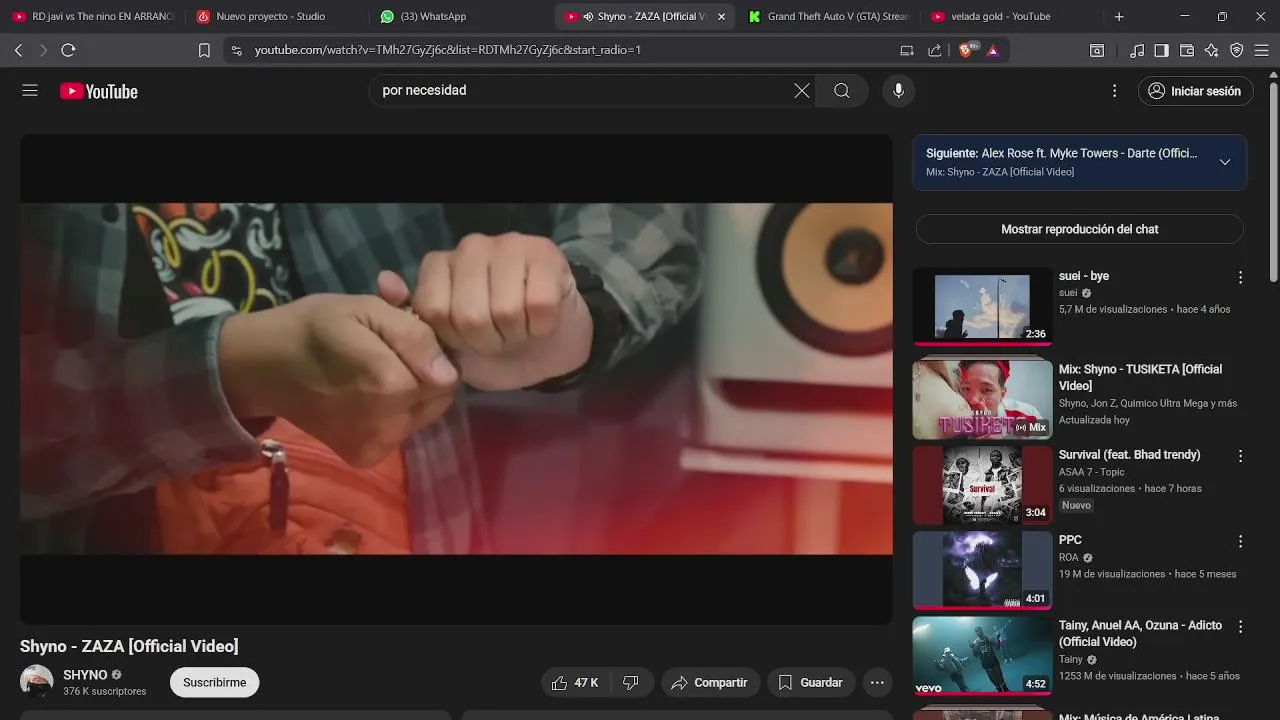Switch to WhatsApp browser tab
Viewport: 1280px width, 720px height.
pos(433,16)
